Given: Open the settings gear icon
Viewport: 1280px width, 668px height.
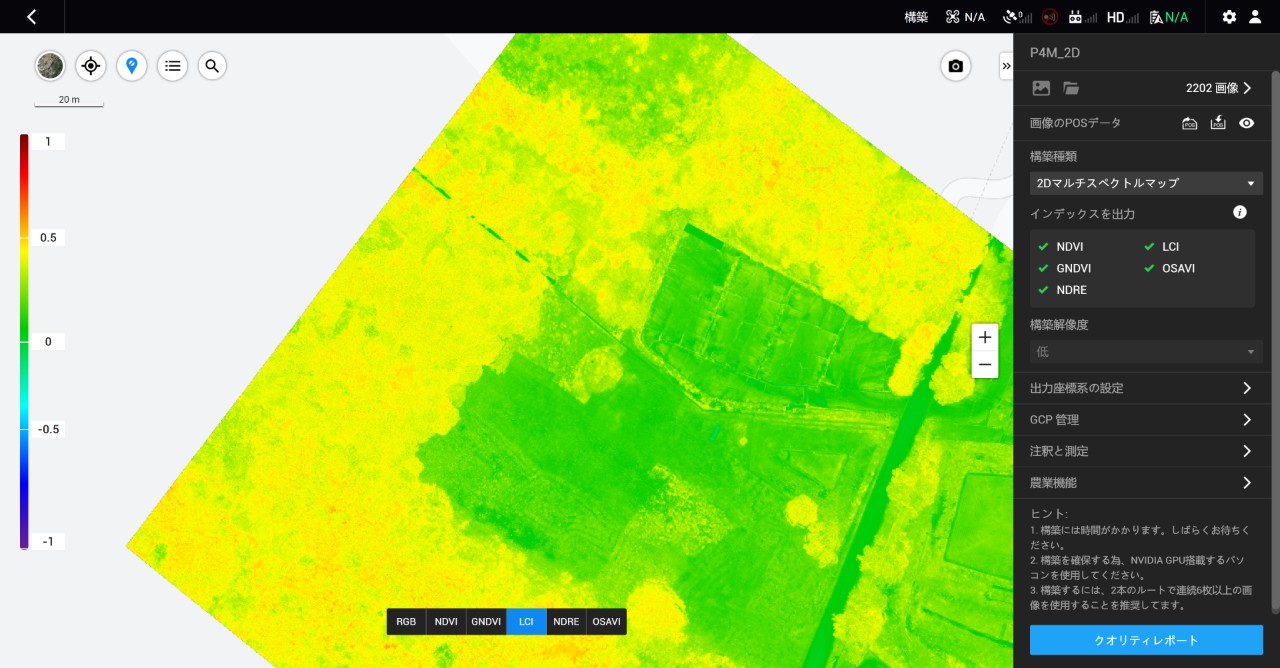Looking at the screenshot, I should click(1229, 17).
